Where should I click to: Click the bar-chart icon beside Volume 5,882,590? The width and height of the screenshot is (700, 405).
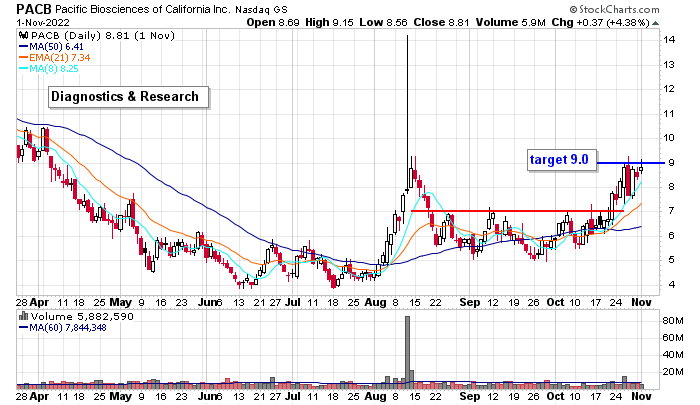[x=24, y=316]
